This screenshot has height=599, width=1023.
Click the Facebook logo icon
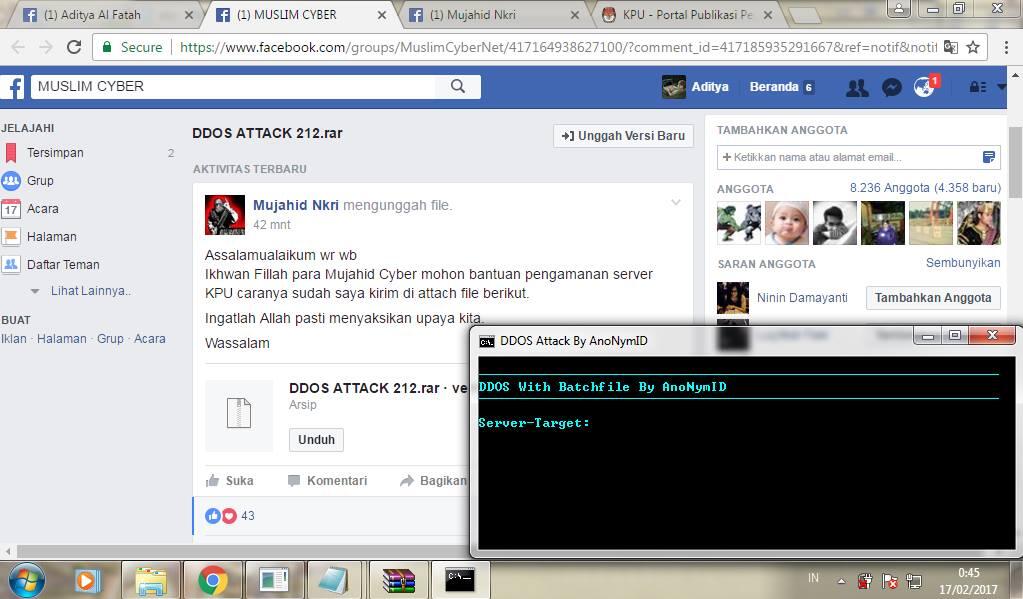click(x=12, y=87)
